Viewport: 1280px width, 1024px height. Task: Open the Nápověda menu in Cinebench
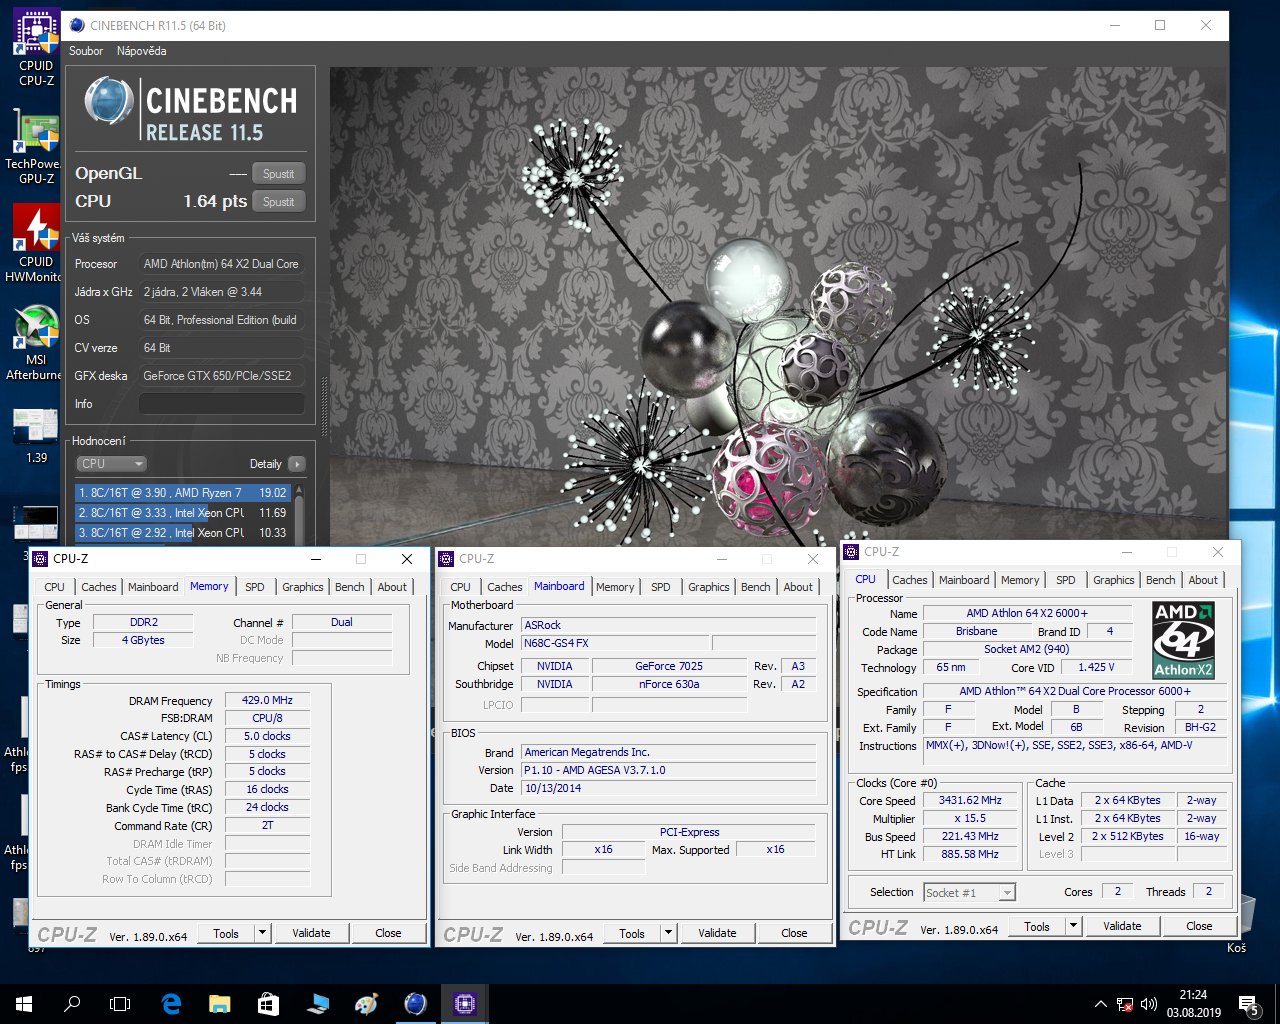(x=141, y=51)
